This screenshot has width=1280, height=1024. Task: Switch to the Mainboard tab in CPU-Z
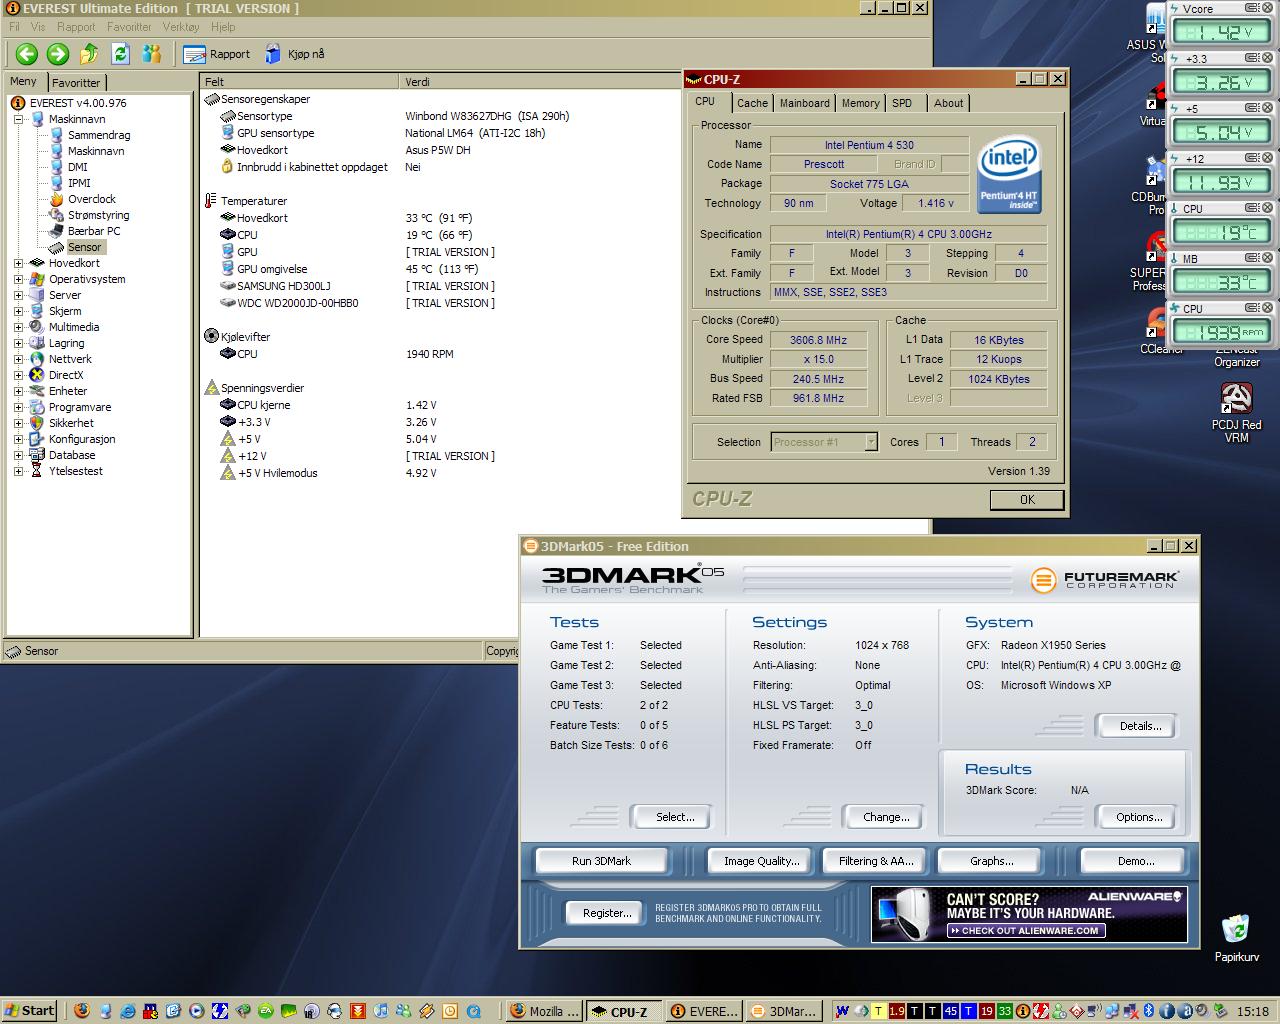coord(804,103)
